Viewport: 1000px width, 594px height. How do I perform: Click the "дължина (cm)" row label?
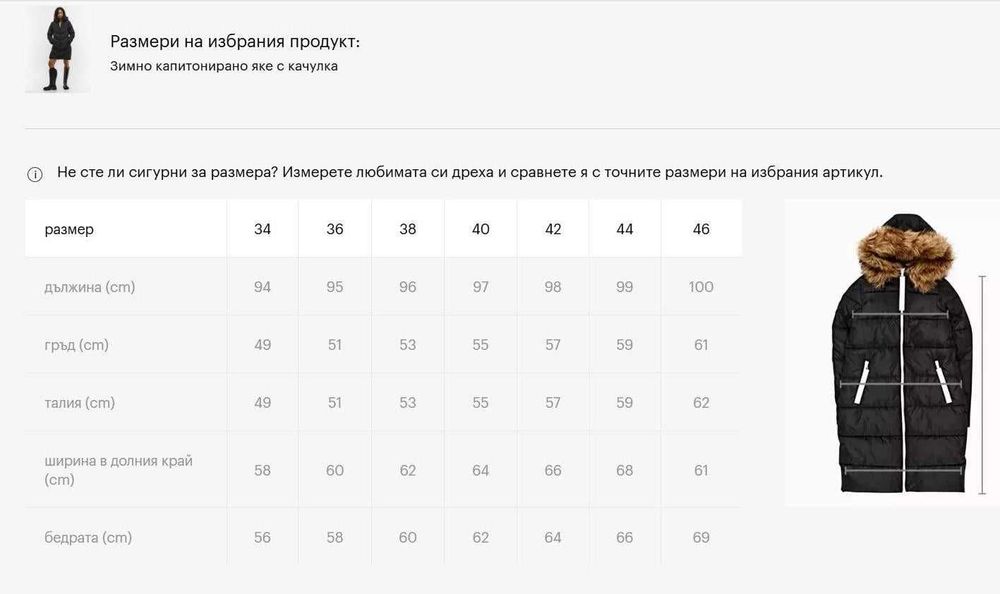click(x=90, y=287)
